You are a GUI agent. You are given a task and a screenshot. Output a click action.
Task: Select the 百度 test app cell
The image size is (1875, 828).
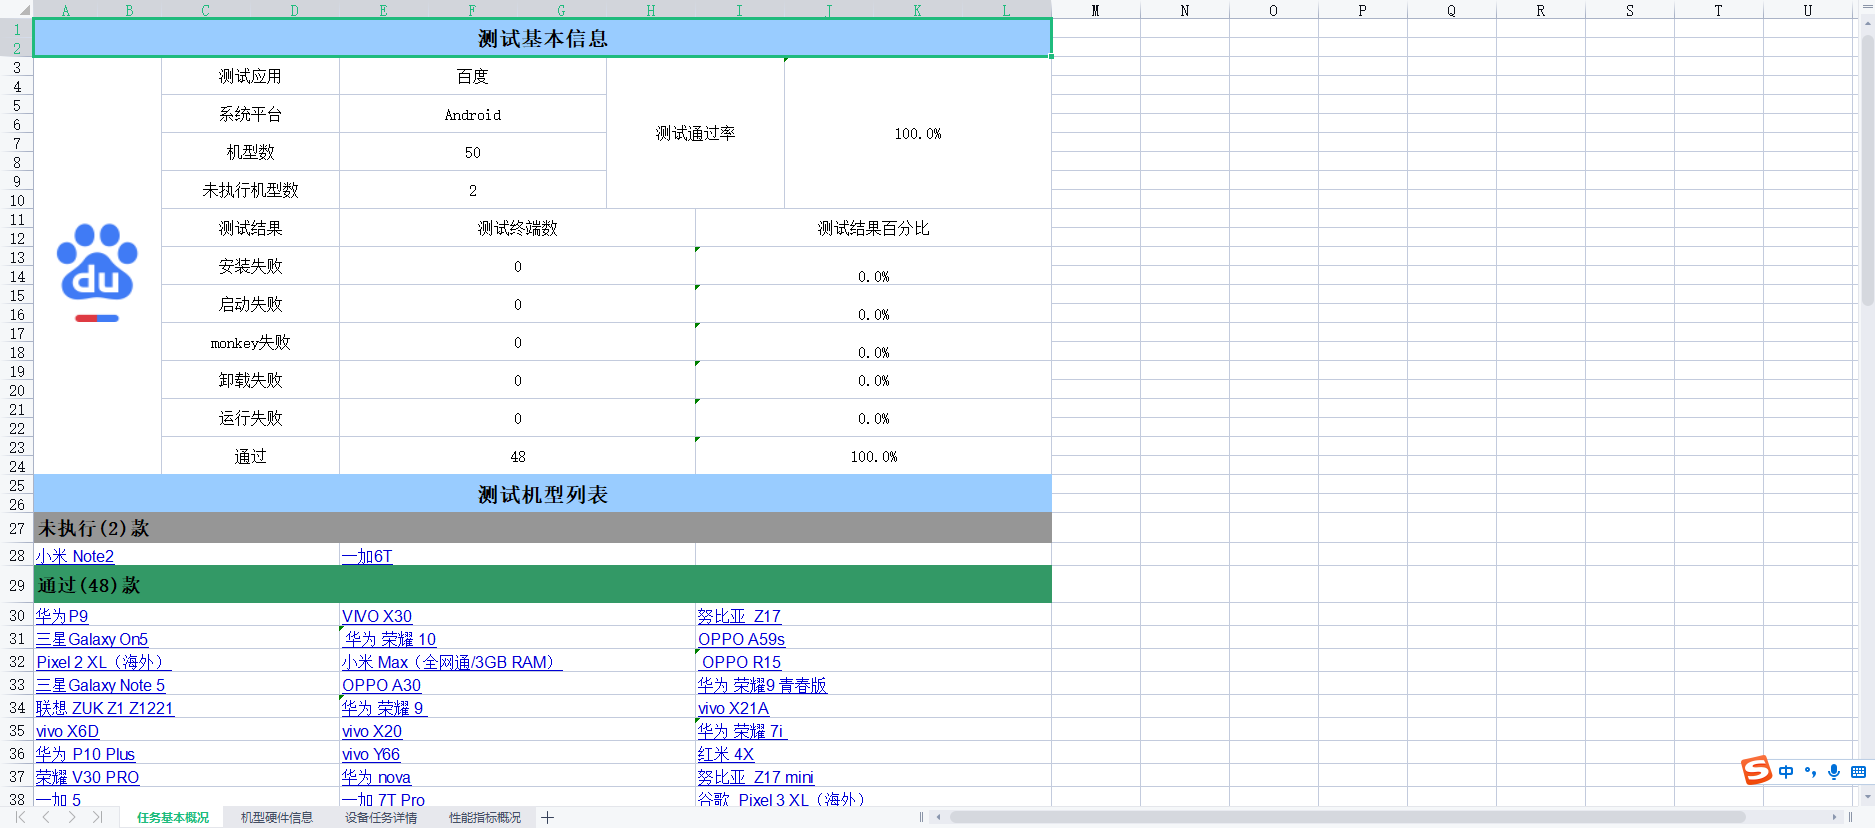pyautogui.click(x=473, y=76)
